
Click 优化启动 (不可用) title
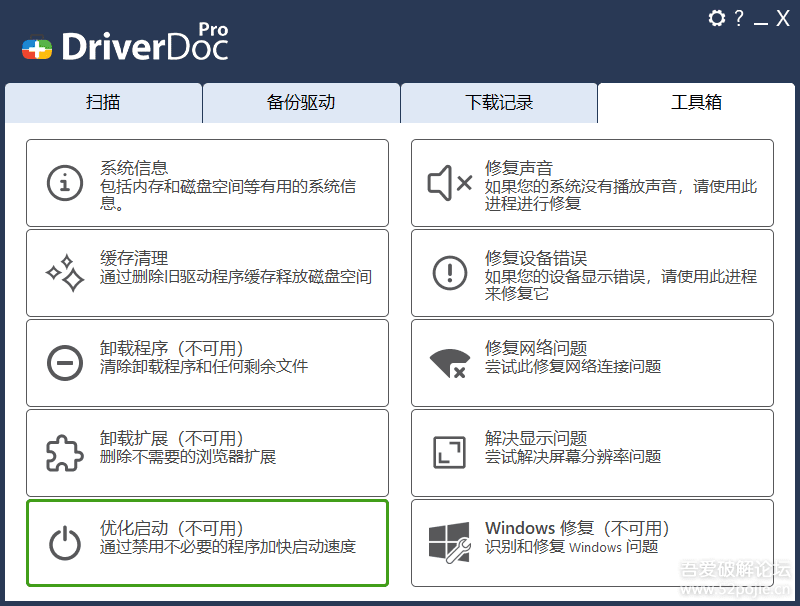171,528
